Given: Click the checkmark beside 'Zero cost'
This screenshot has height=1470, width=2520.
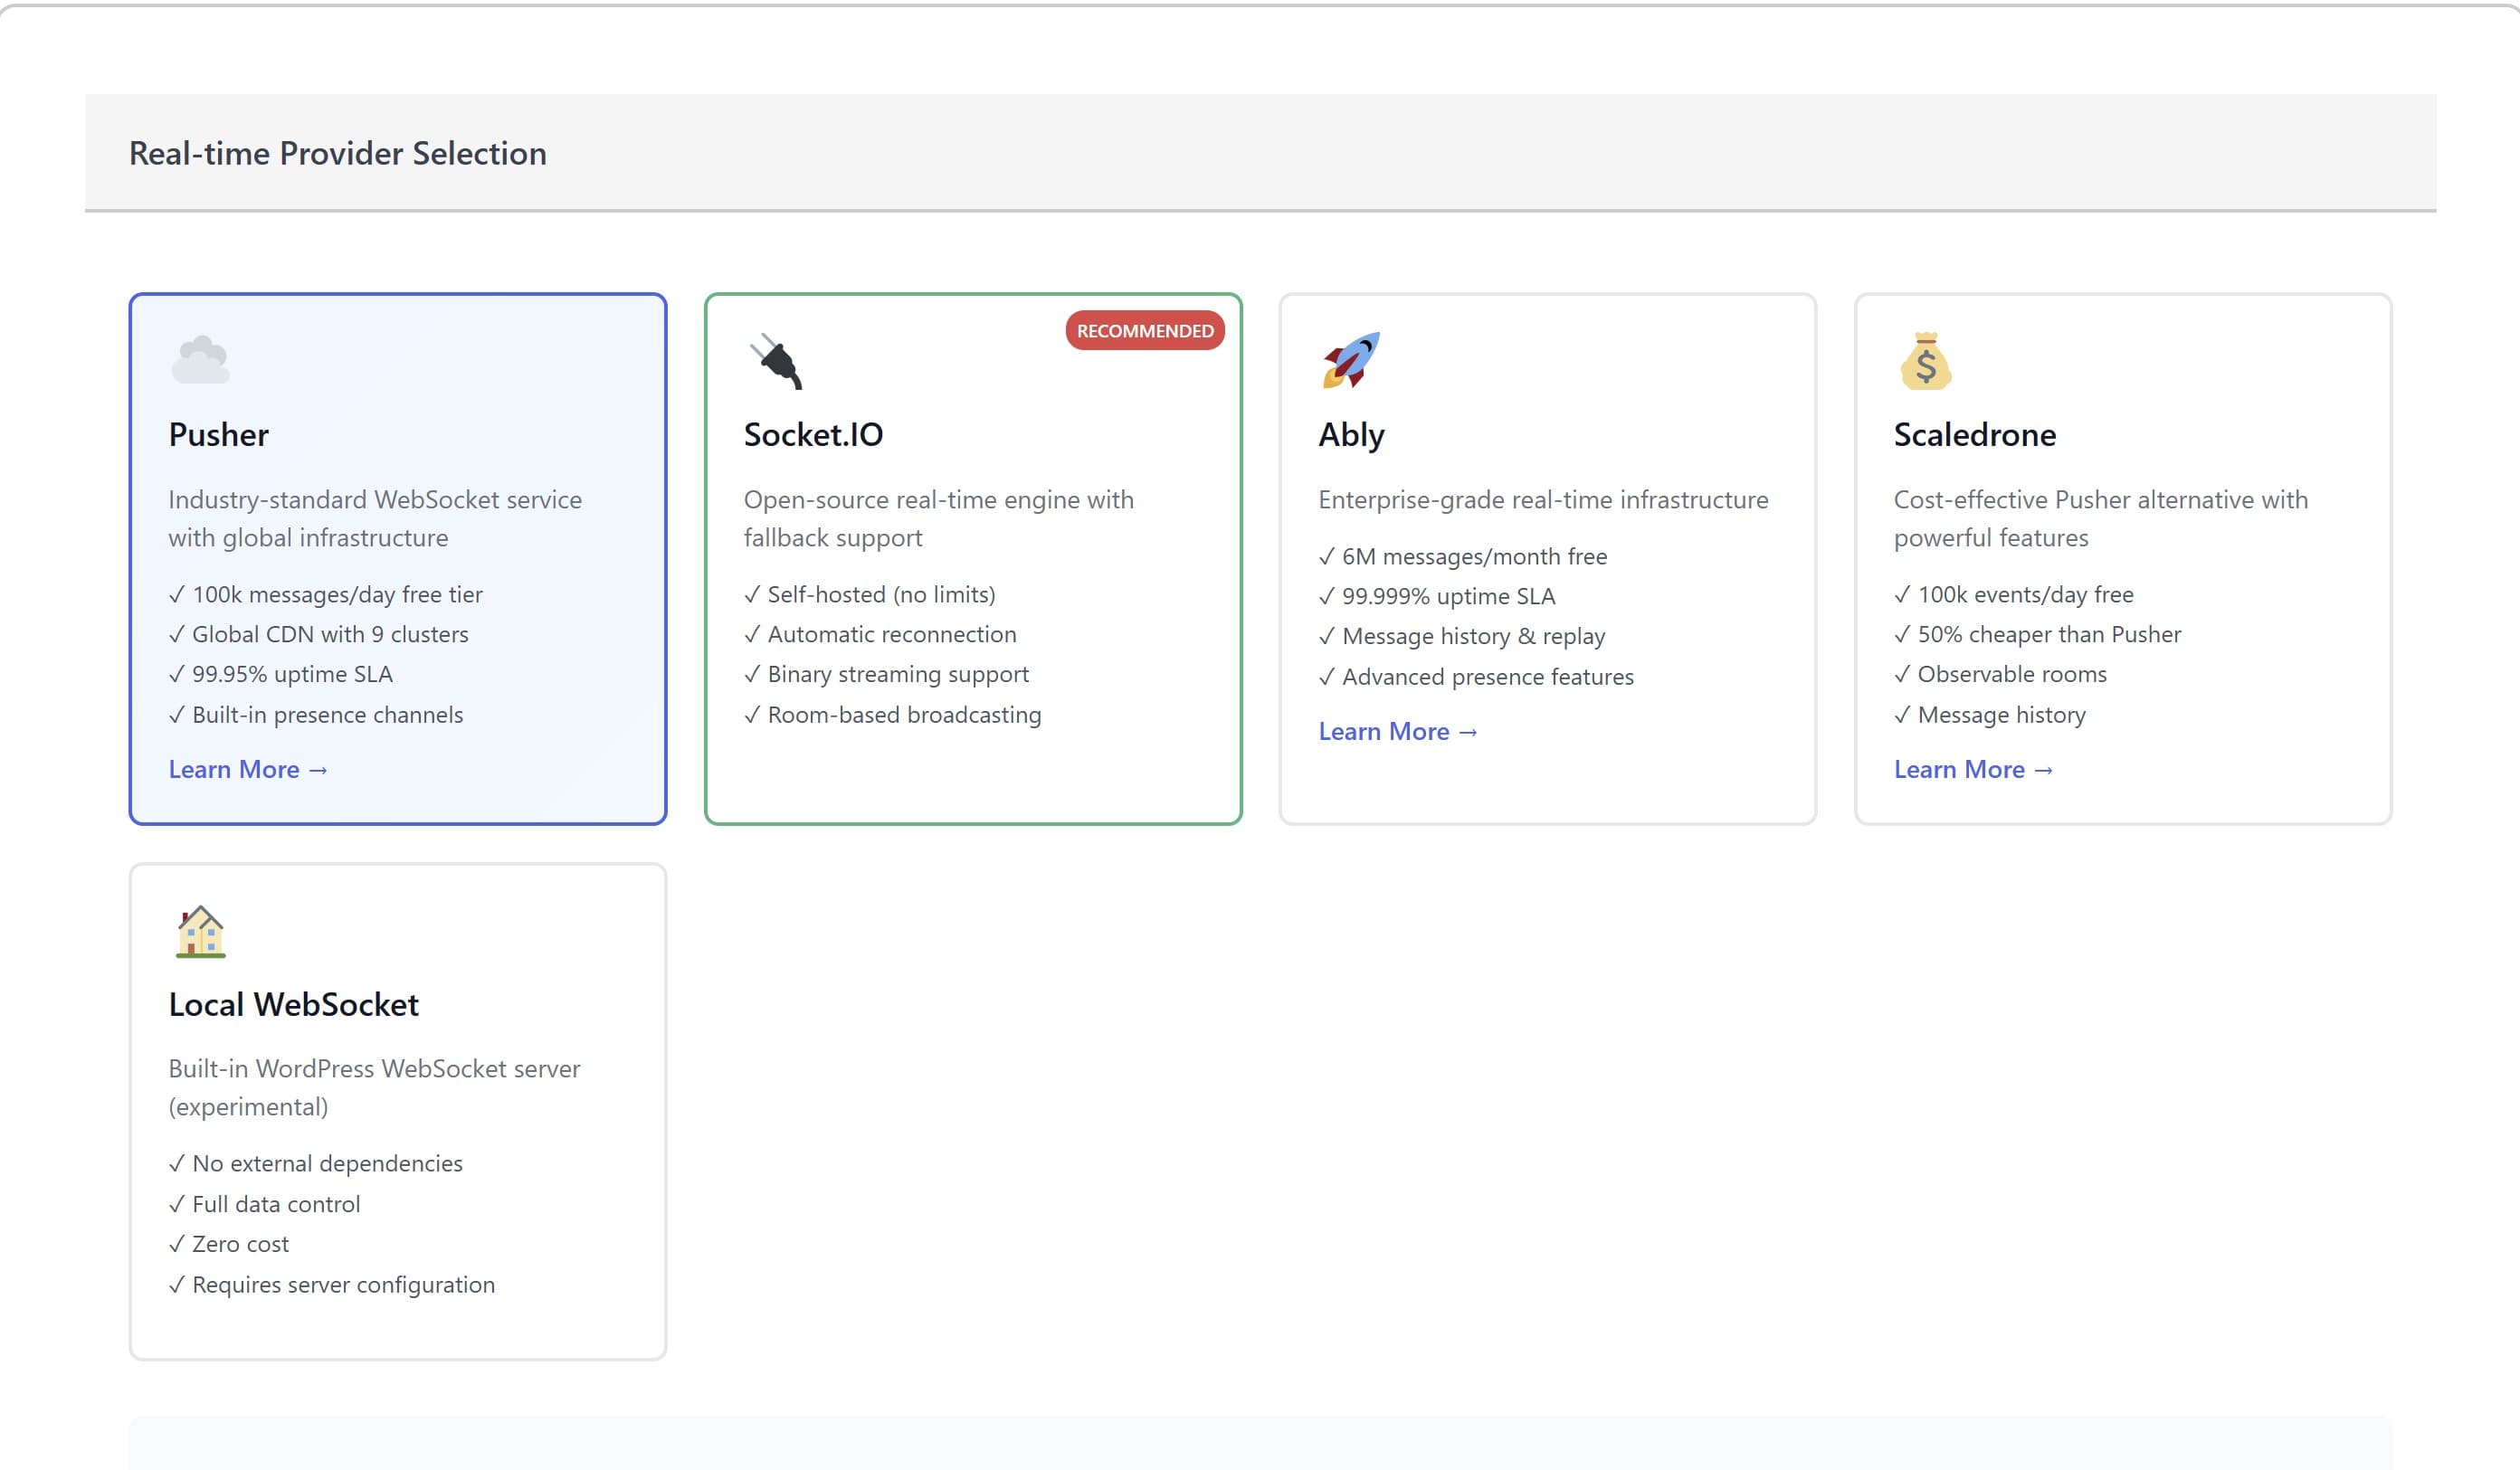Looking at the screenshot, I should pyautogui.click(x=178, y=1243).
